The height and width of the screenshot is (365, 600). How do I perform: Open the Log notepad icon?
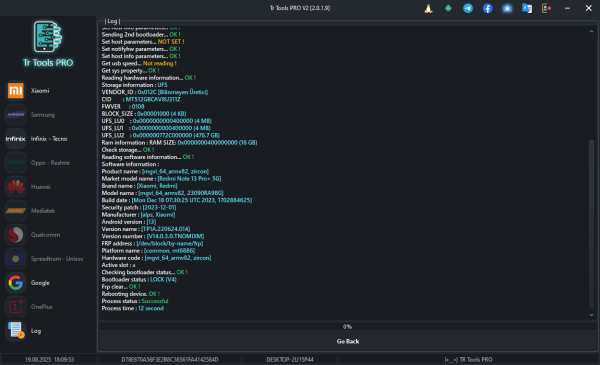16,331
